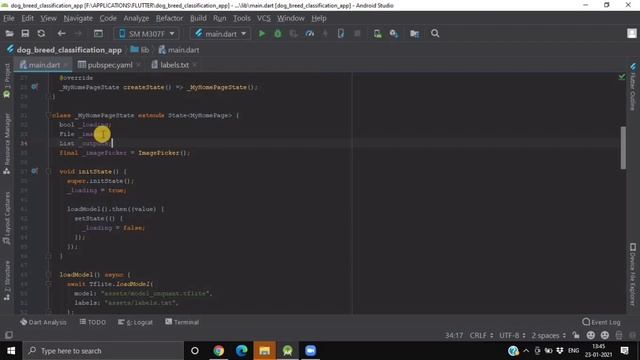Open the Tools menu
Screen dimensions: 640x360
tap(242, 18)
